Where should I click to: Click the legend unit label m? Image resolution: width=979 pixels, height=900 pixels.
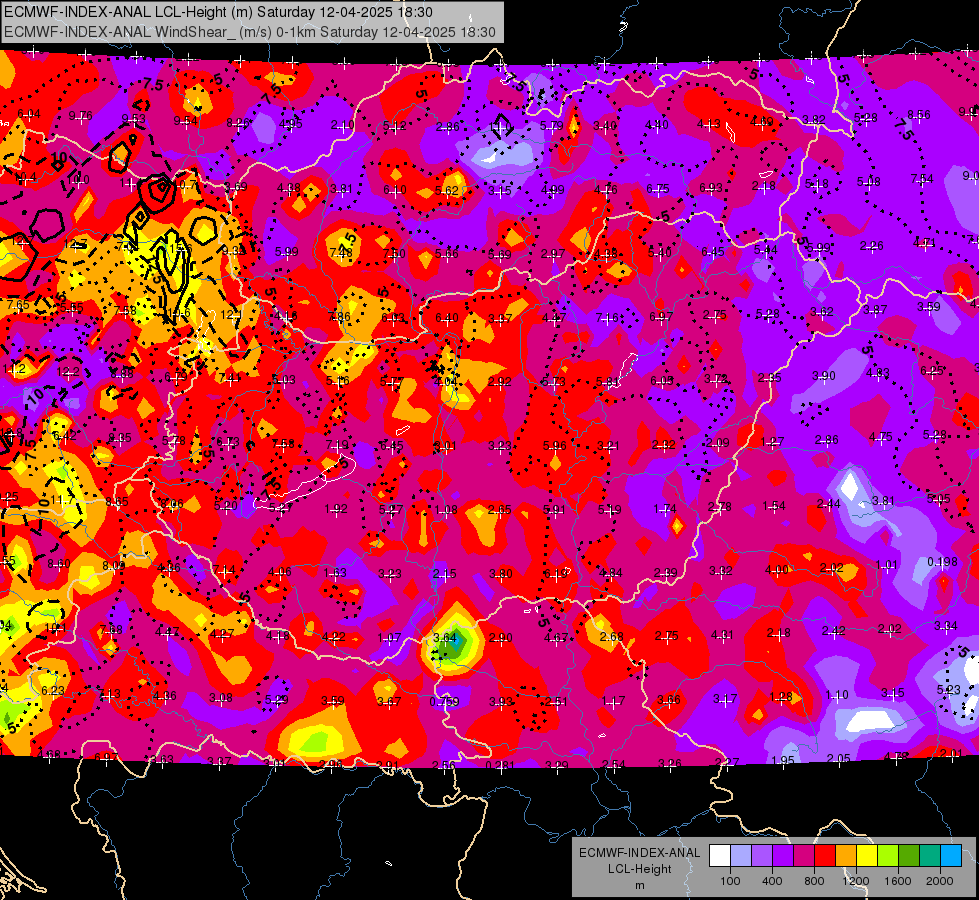(x=640, y=886)
